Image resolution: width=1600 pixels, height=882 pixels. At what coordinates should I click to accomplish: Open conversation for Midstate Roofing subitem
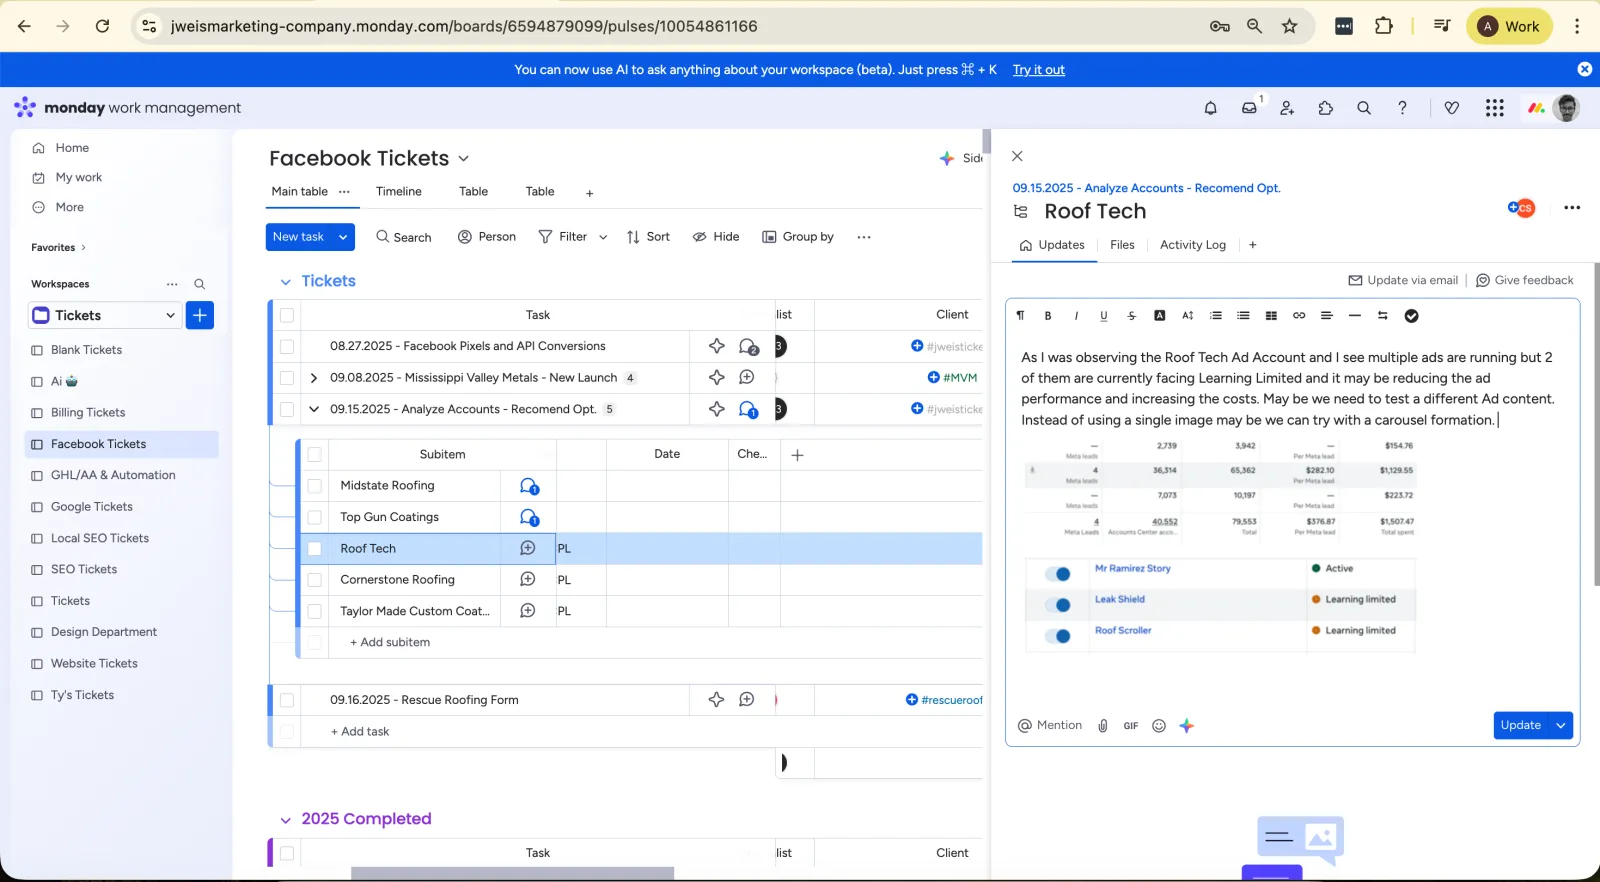pyautogui.click(x=529, y=486)
